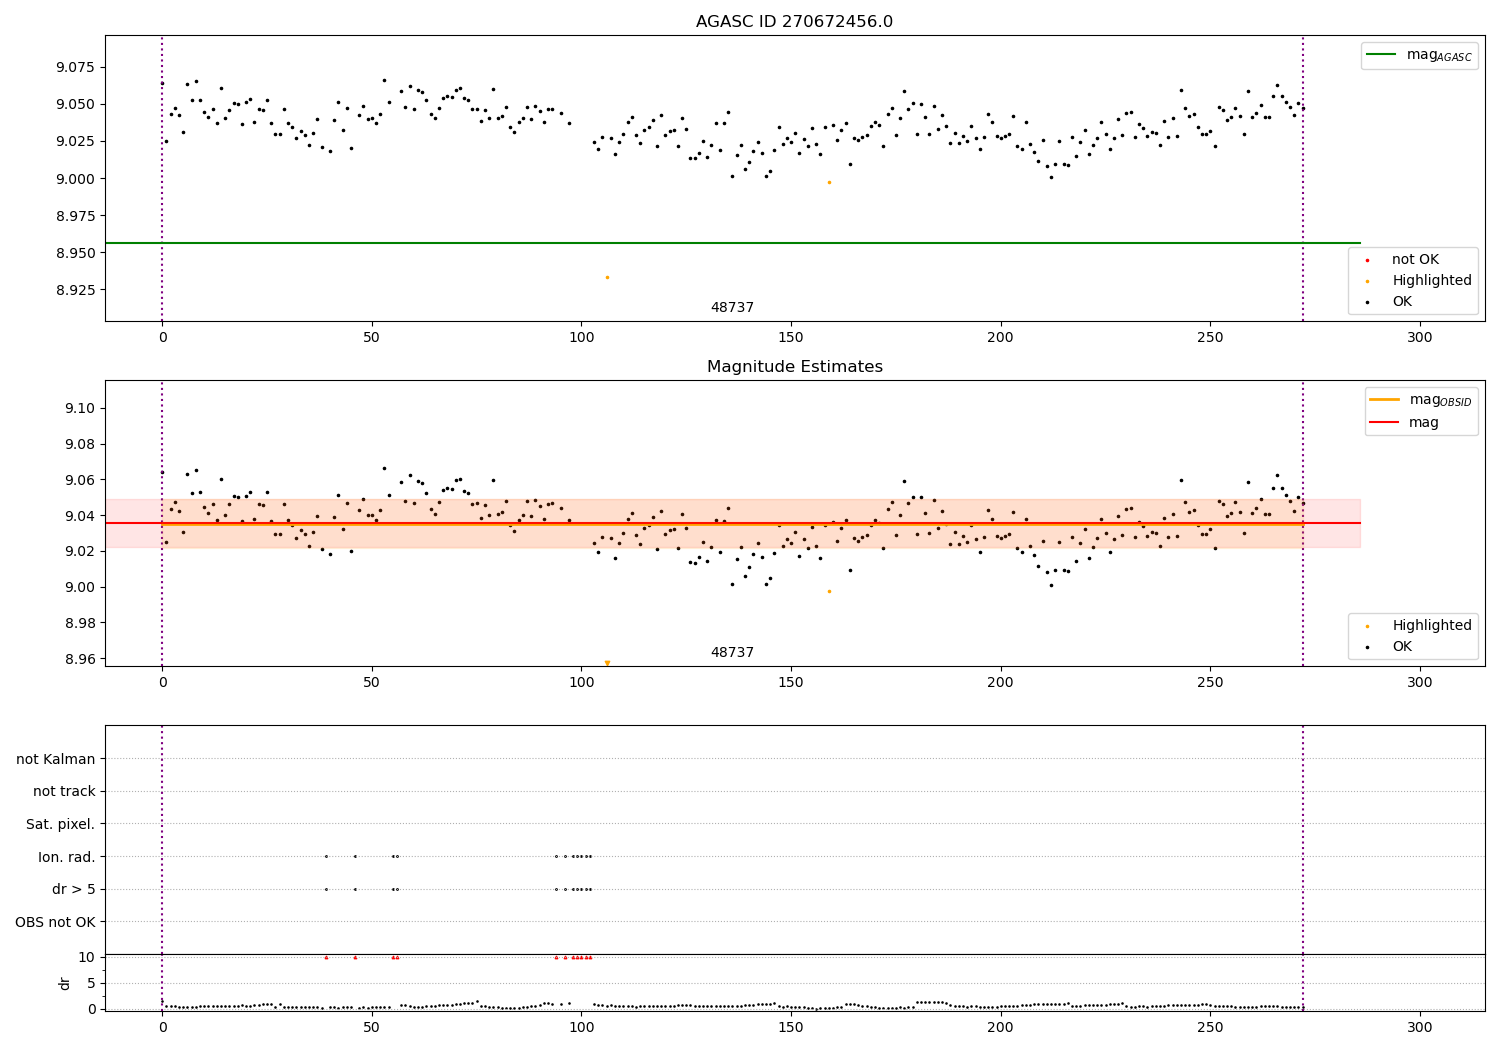The width and height of the screenshot is (1500, 1050).
Task: Click the 5 tick on the dr axis
Action: click(92, 984)
